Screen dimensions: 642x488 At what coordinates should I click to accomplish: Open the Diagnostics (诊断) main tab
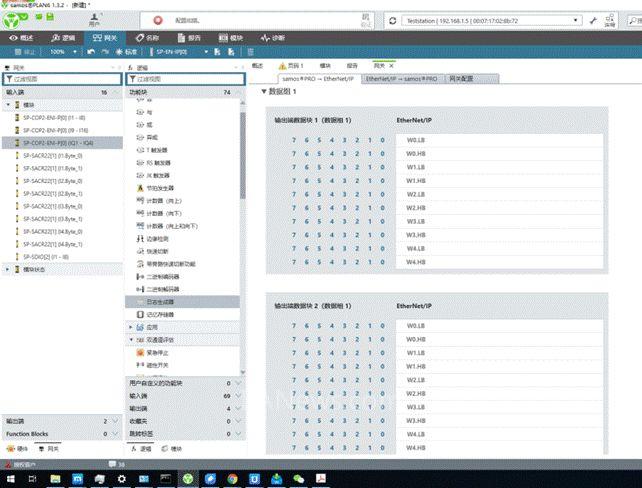point(273,38)
